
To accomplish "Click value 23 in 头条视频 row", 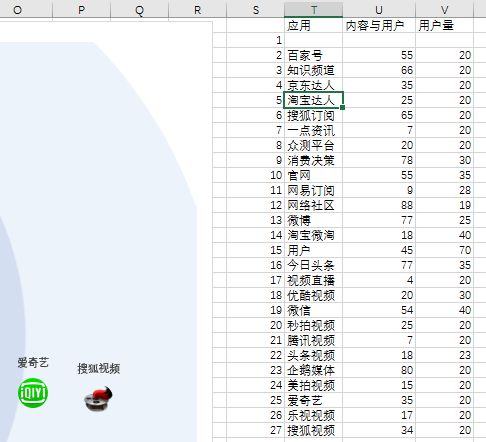I will click(x=465, y=355).
